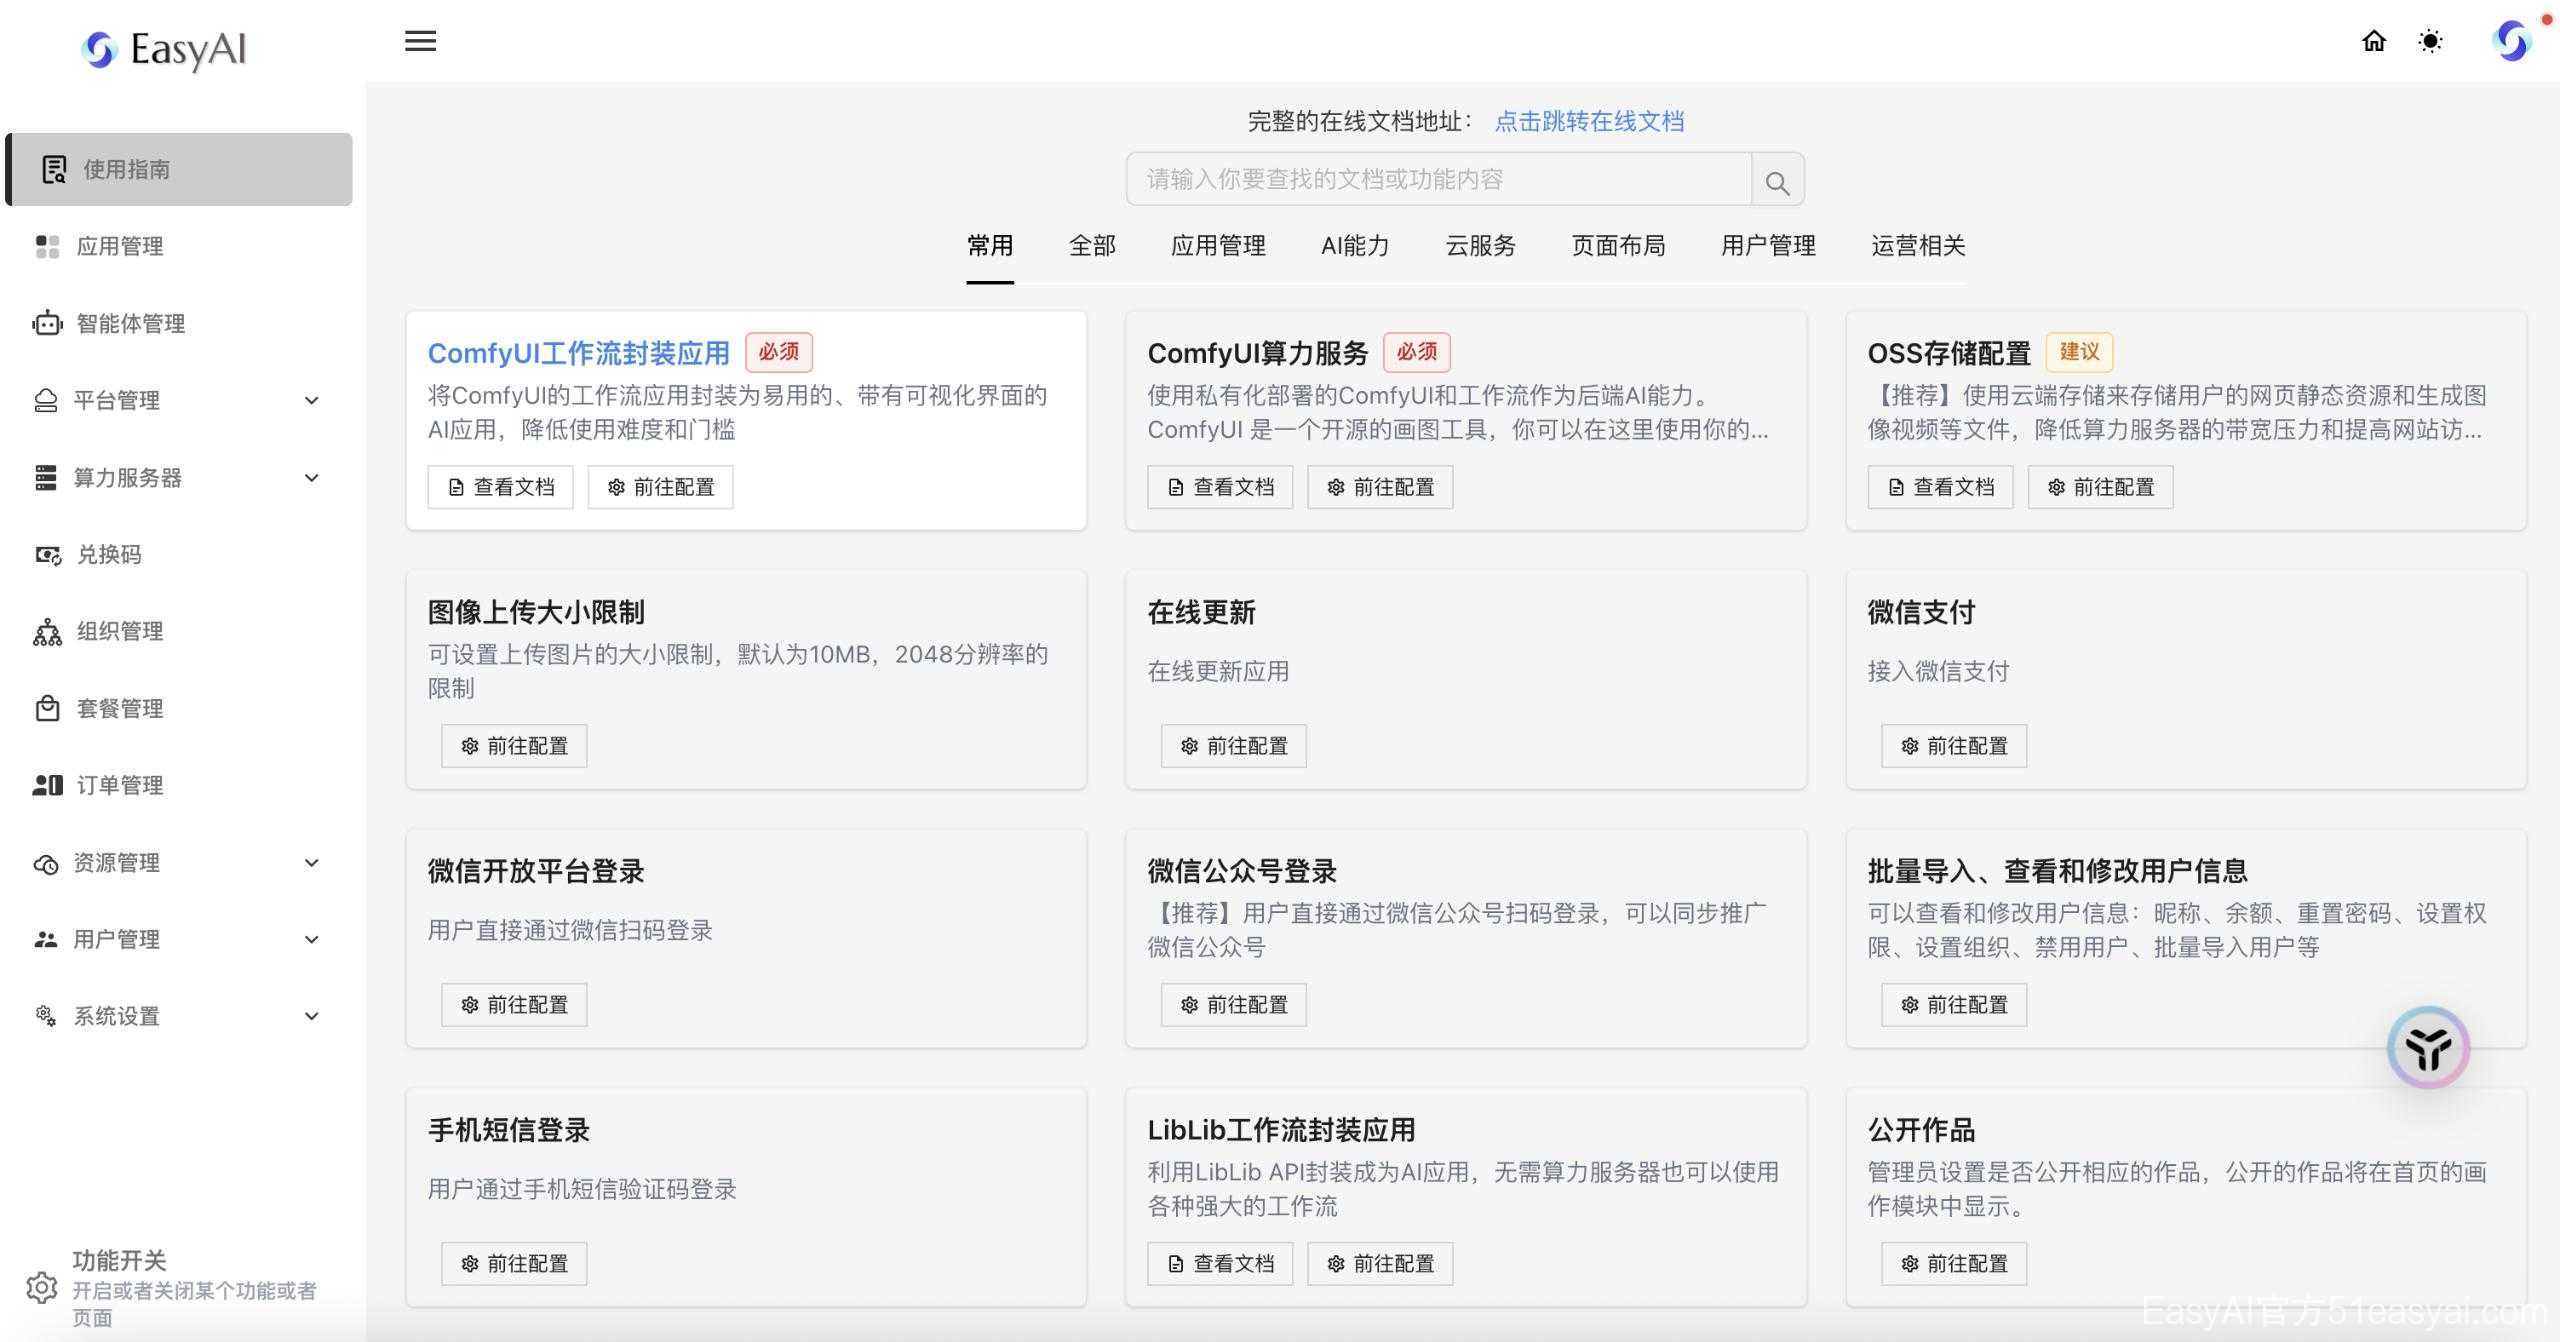
Task: Click 系统设置 gears icon
Action: point(46,1016)
